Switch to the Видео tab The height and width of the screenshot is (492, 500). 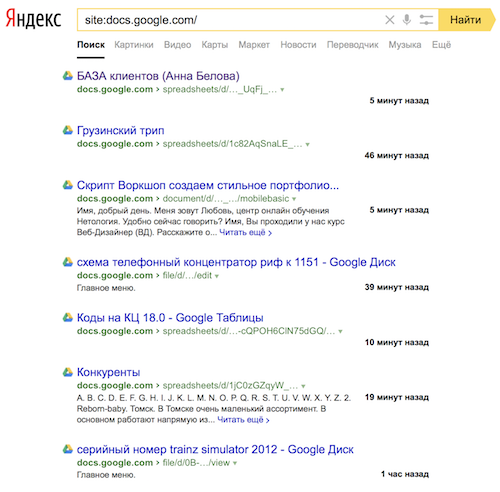pos(177,45)
